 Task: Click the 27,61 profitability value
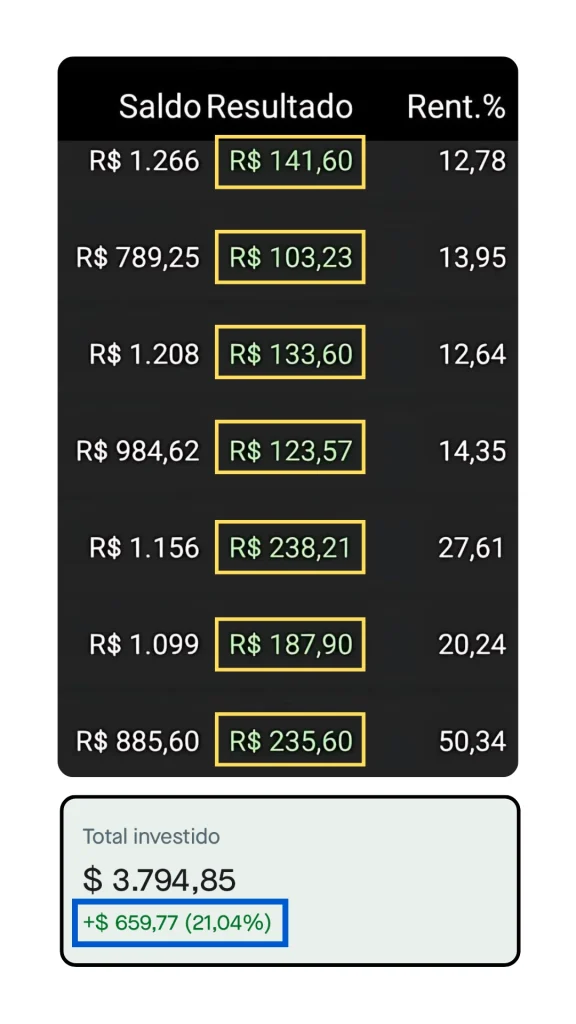pos(472,547)
